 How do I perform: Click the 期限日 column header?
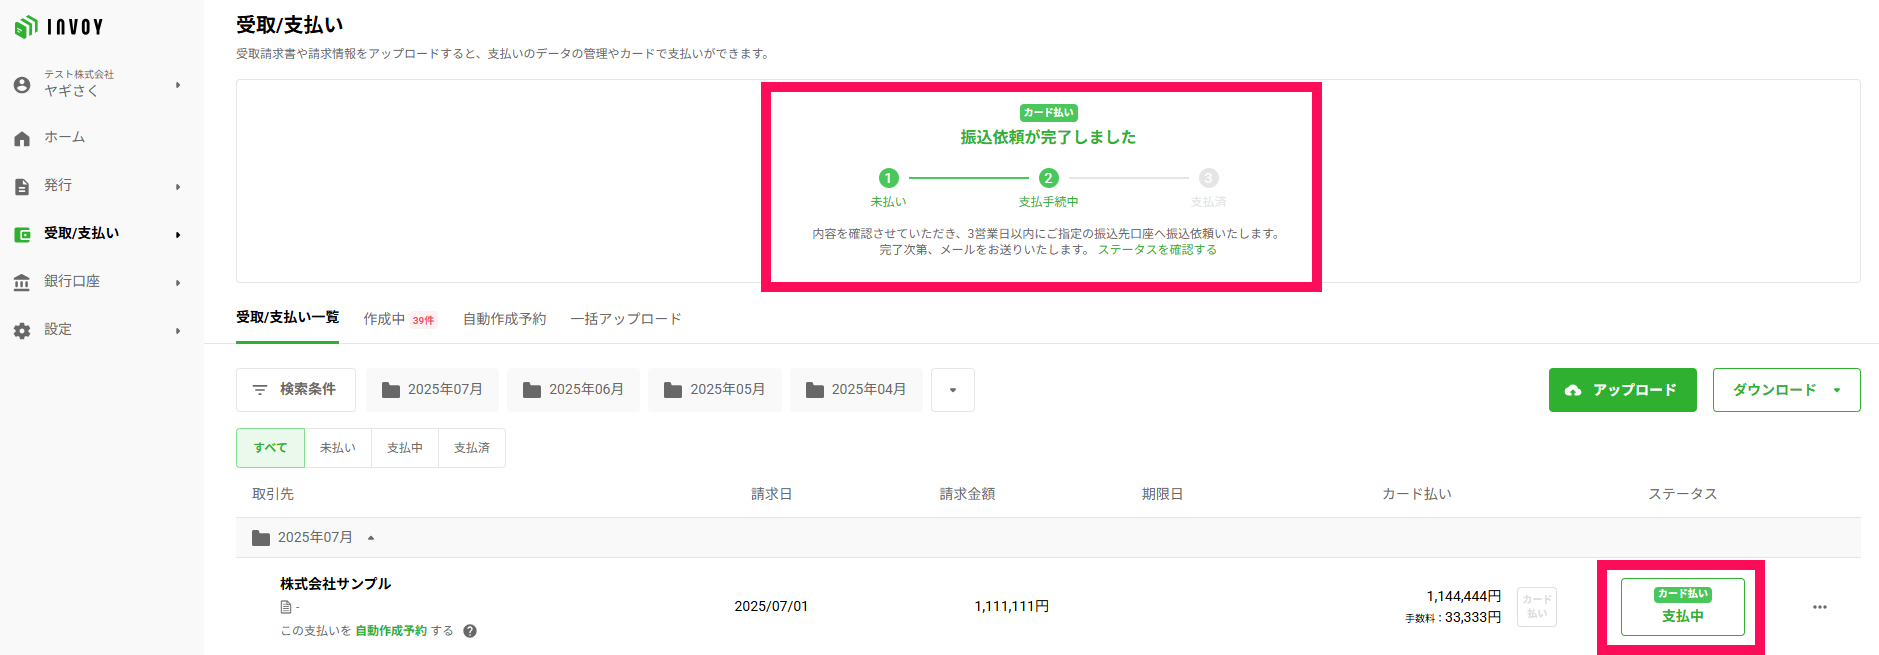coord(1162,494)
